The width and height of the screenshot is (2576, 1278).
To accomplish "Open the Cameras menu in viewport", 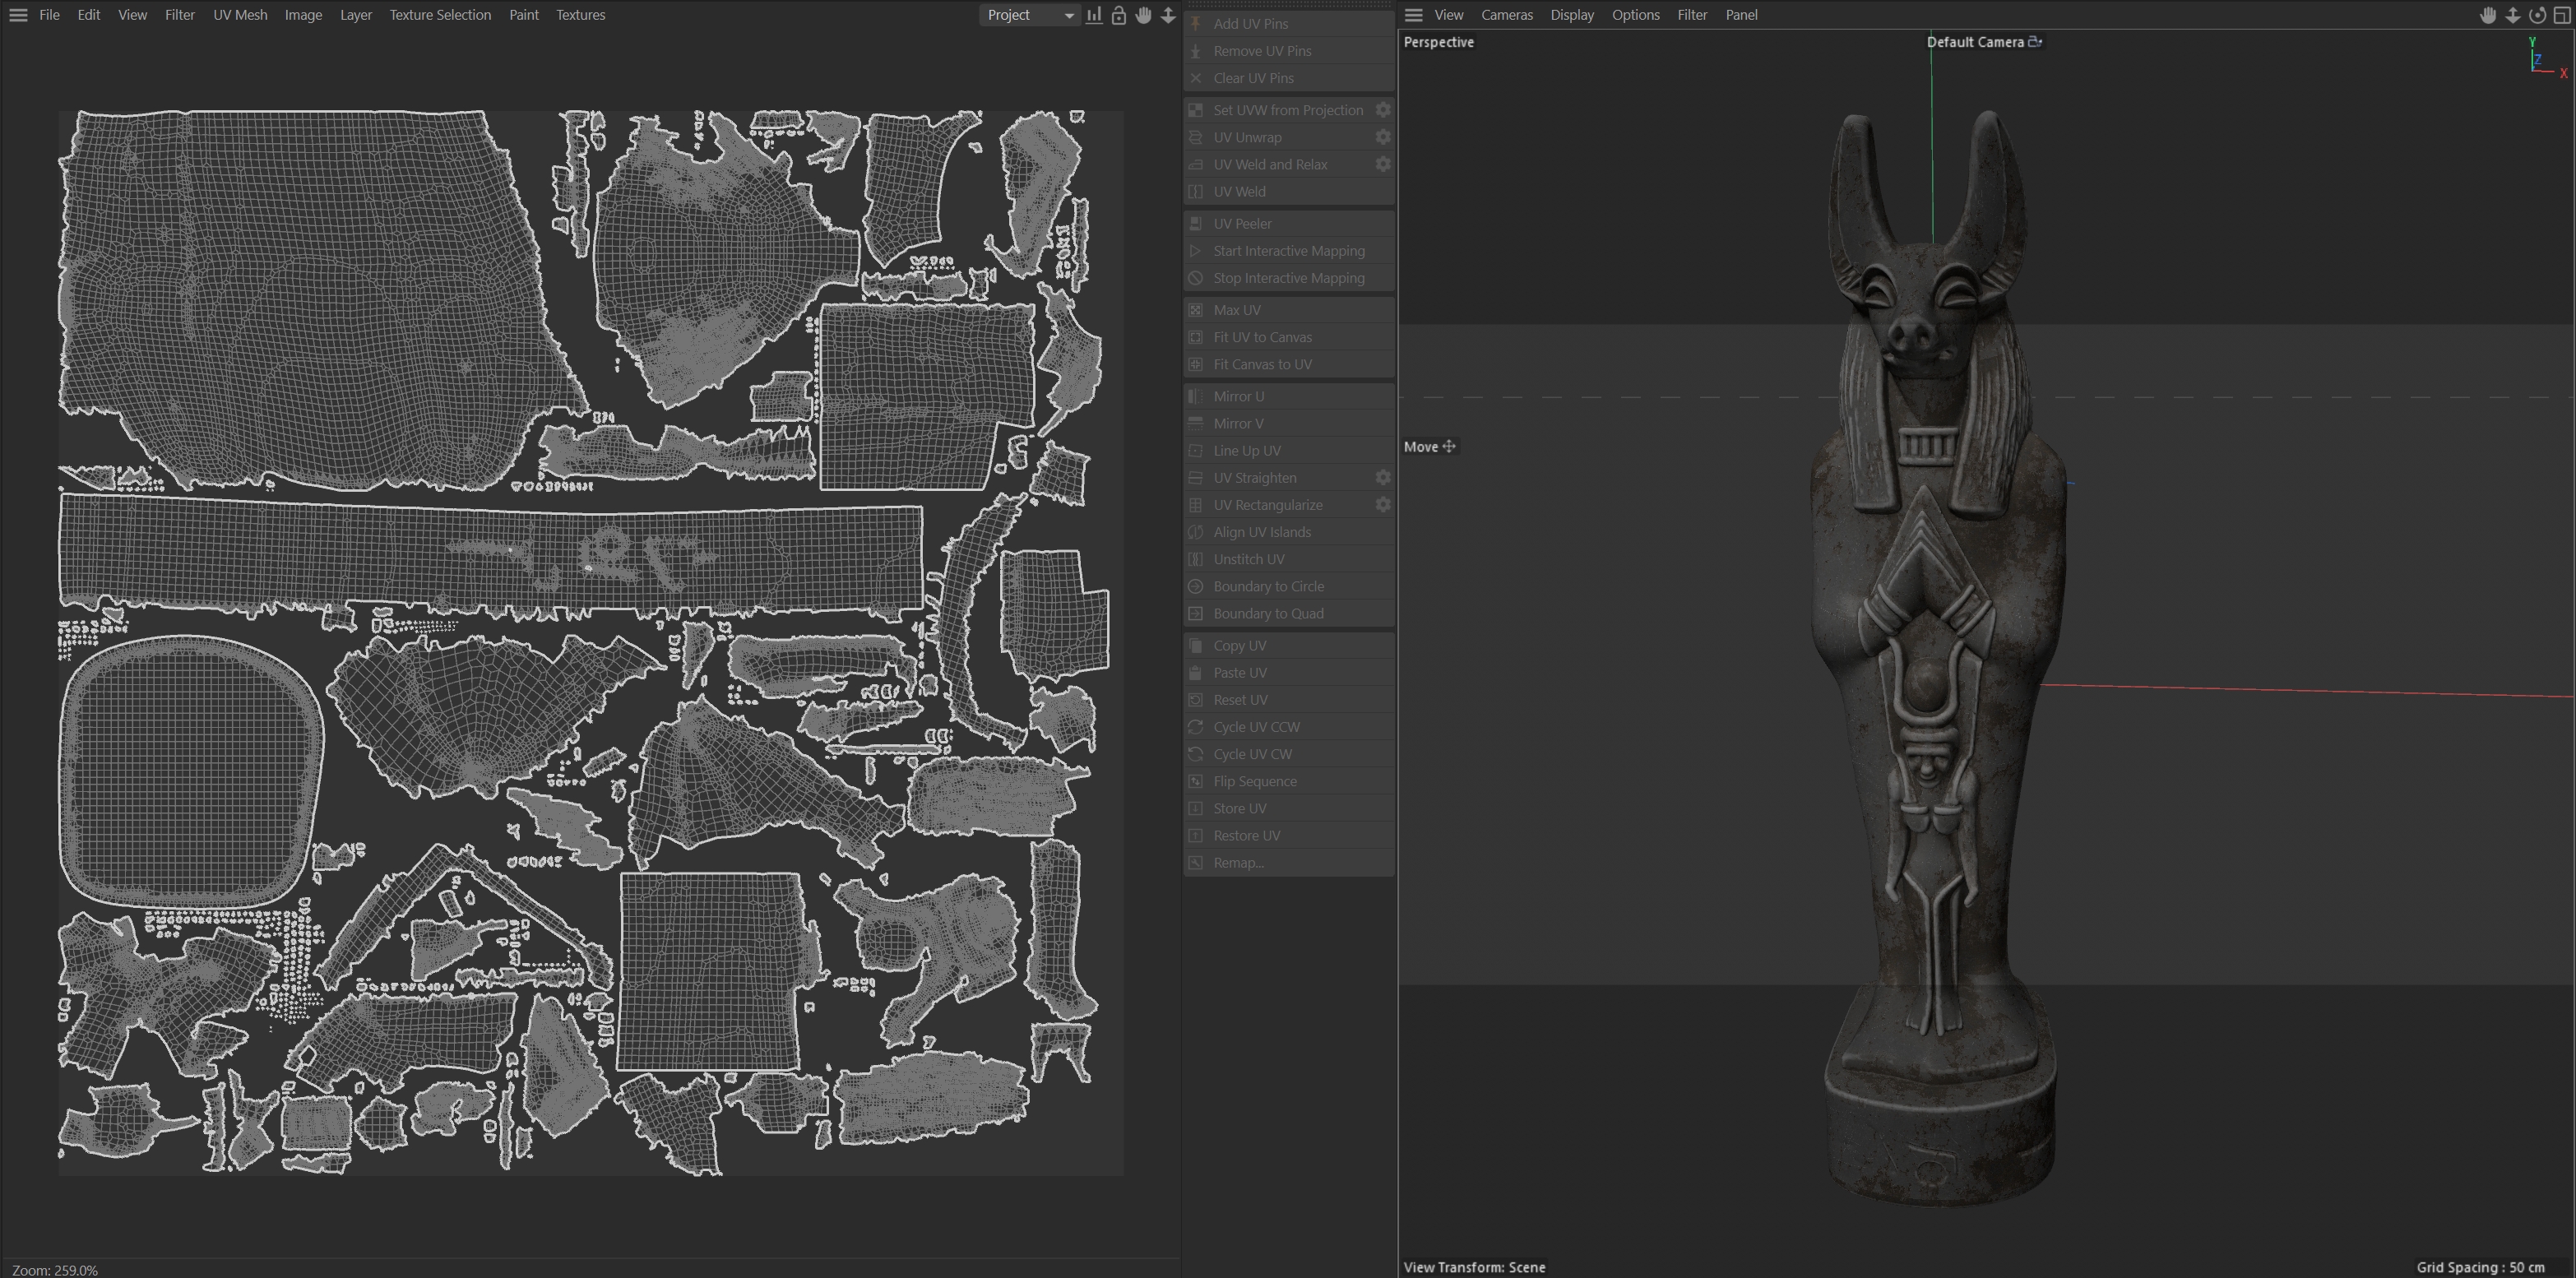I will pyautogui.click(x=1506, y=15).
